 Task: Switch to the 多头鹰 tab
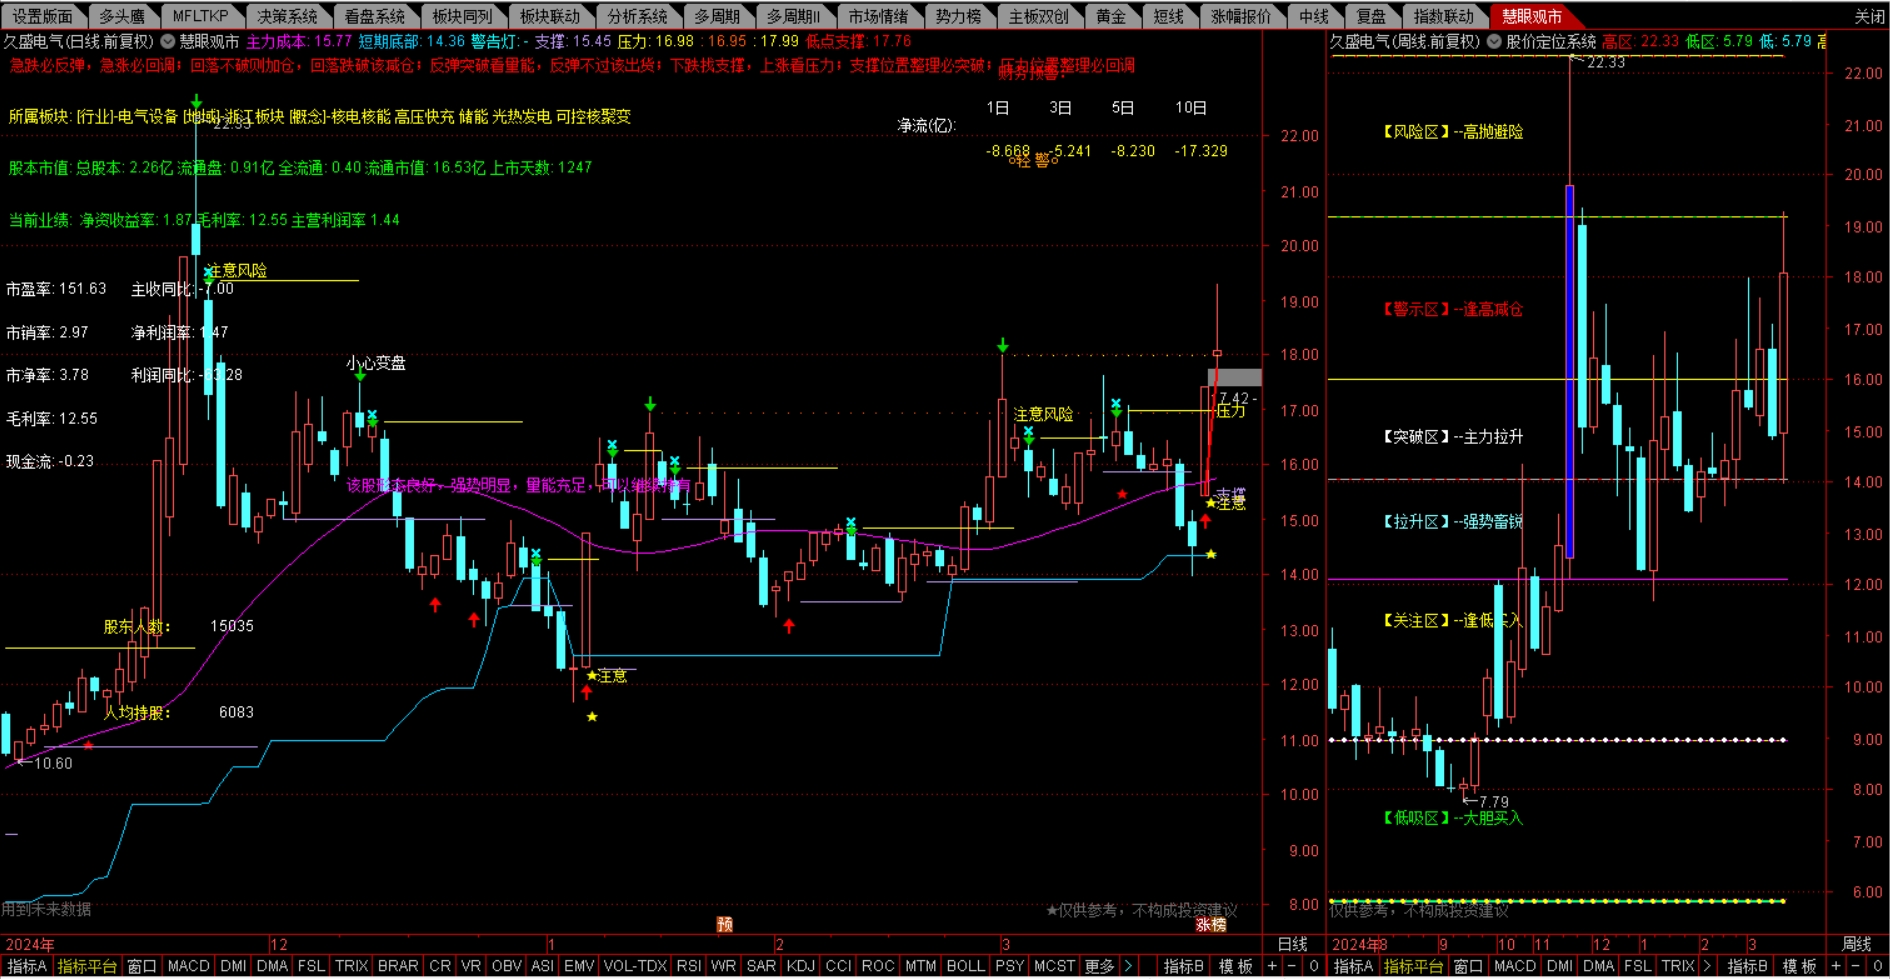[122, 16]
